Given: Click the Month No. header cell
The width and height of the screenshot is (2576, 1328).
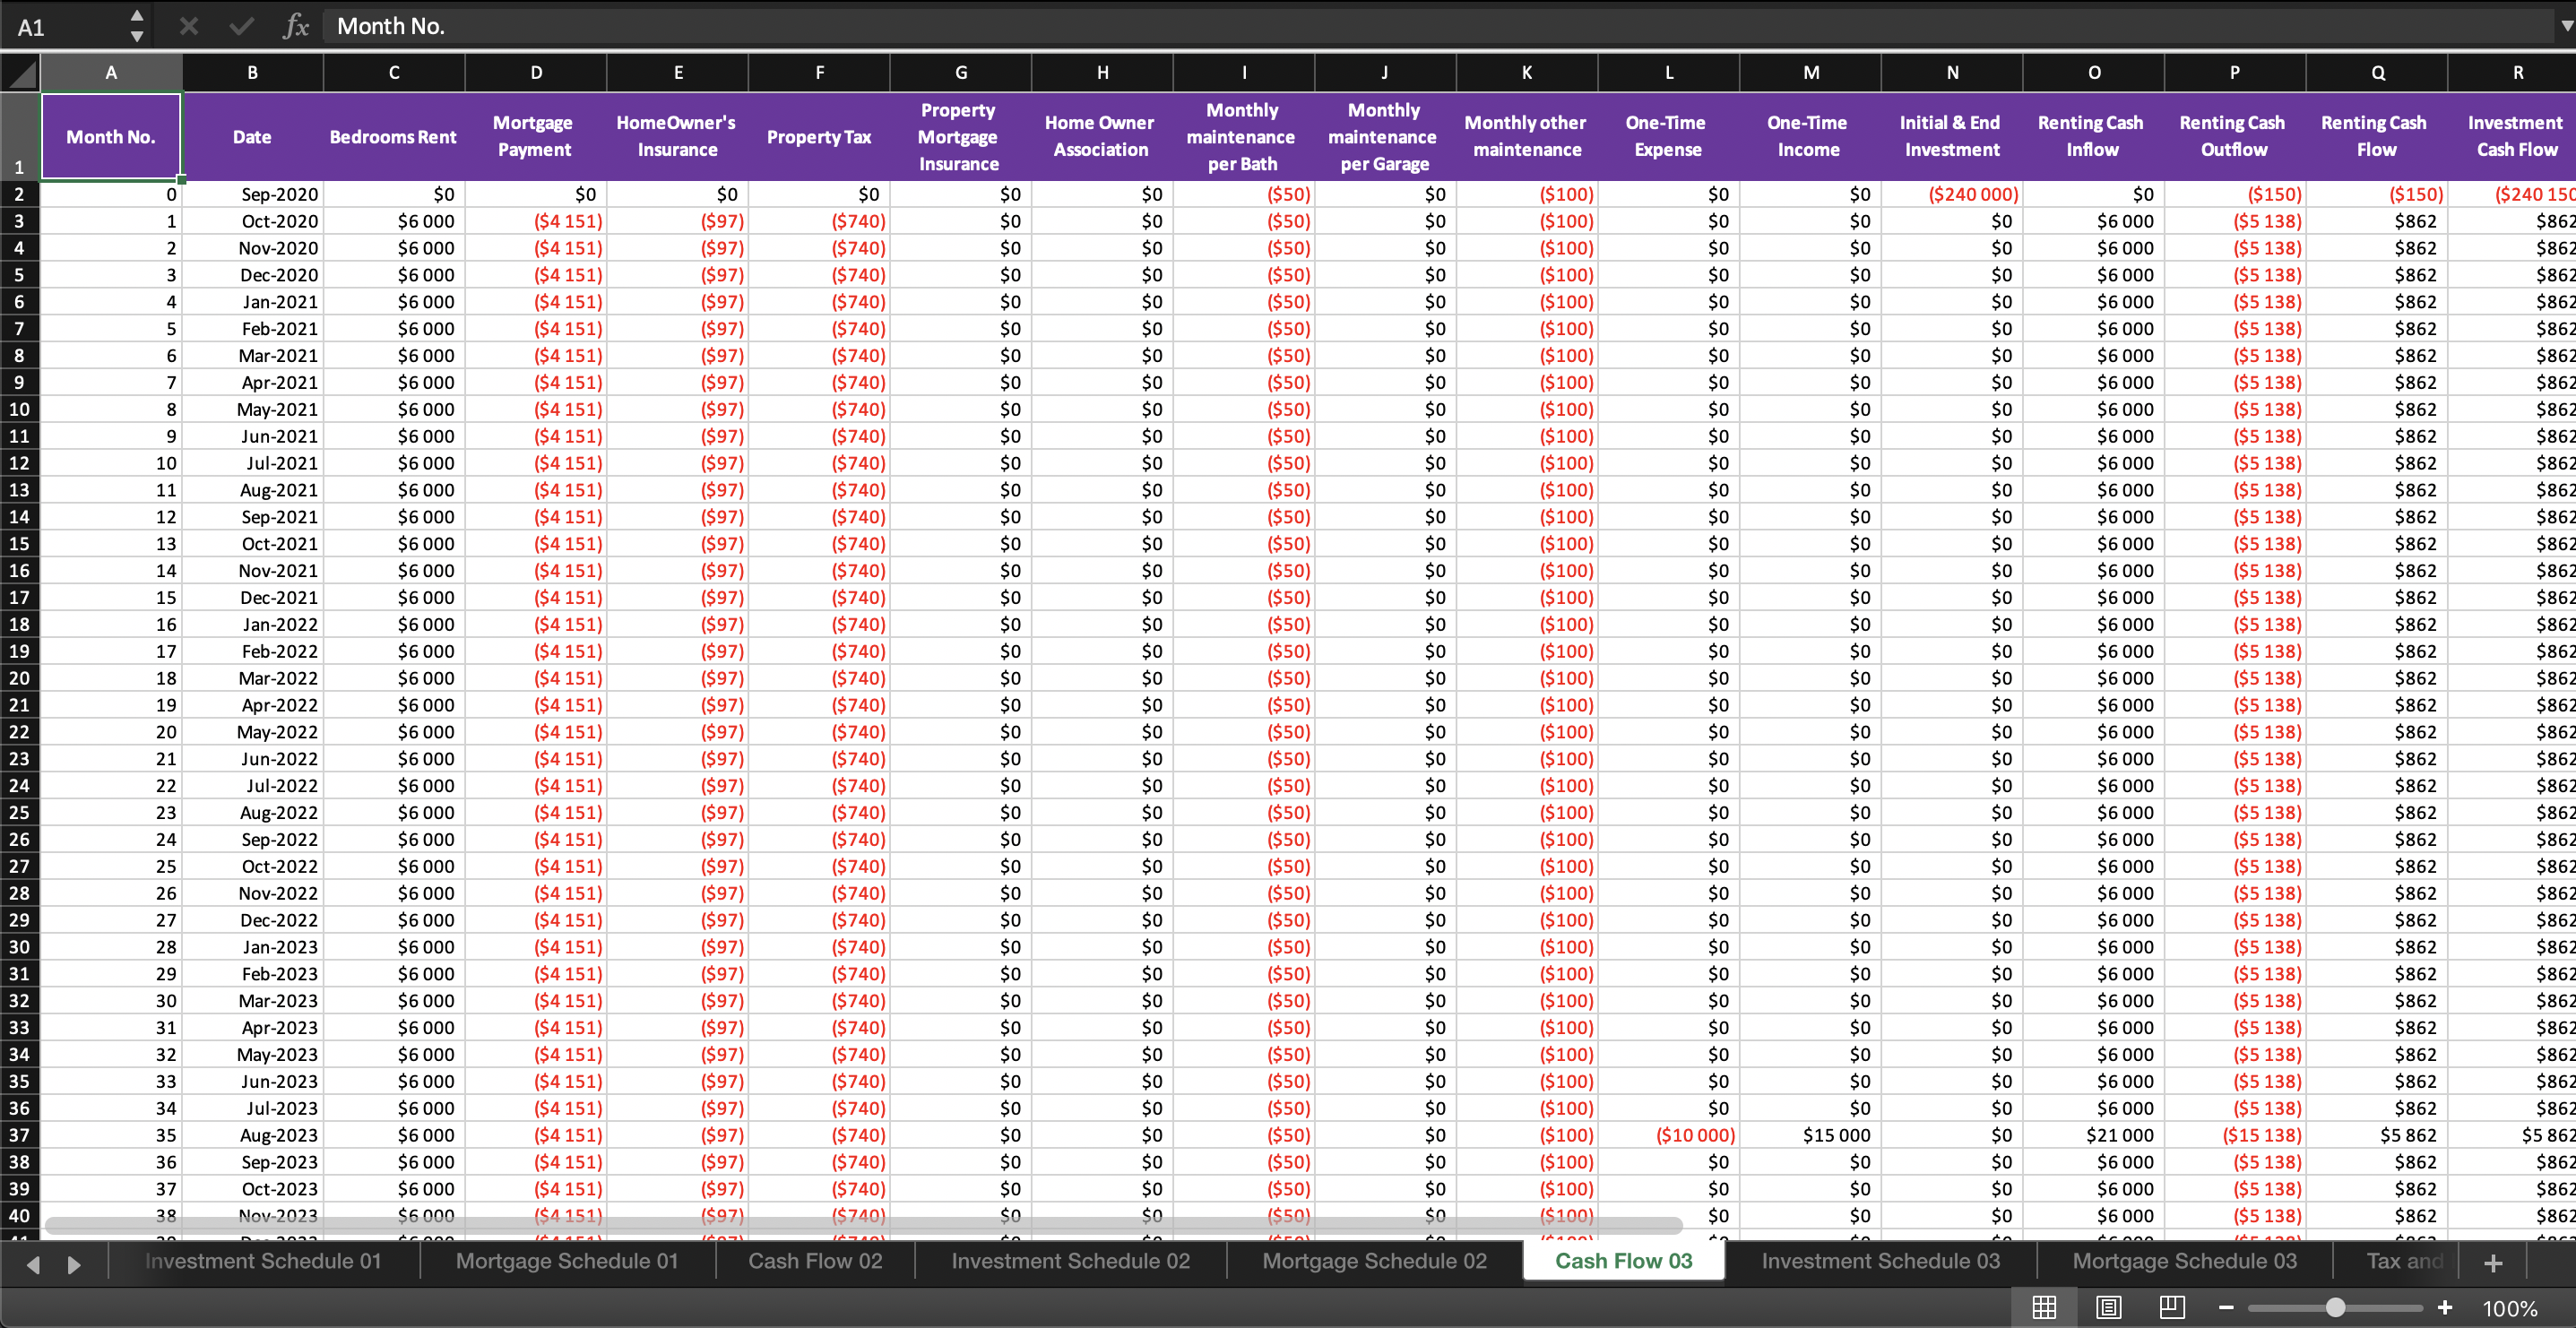Looking at the screenshot, I should point(111,137).
